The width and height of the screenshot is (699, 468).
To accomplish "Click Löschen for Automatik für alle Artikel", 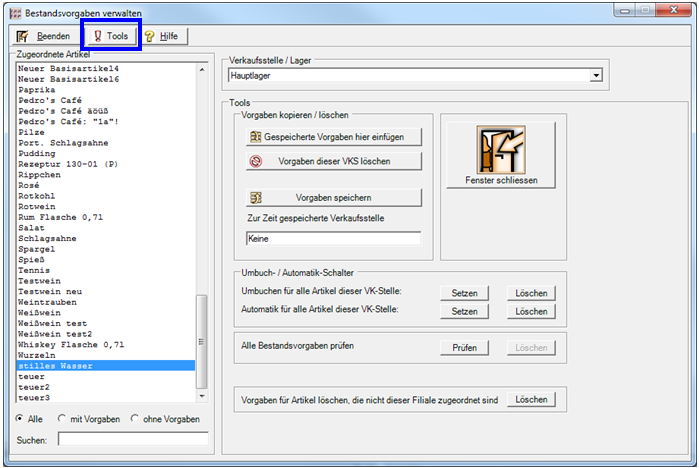I will coord(531,311).
